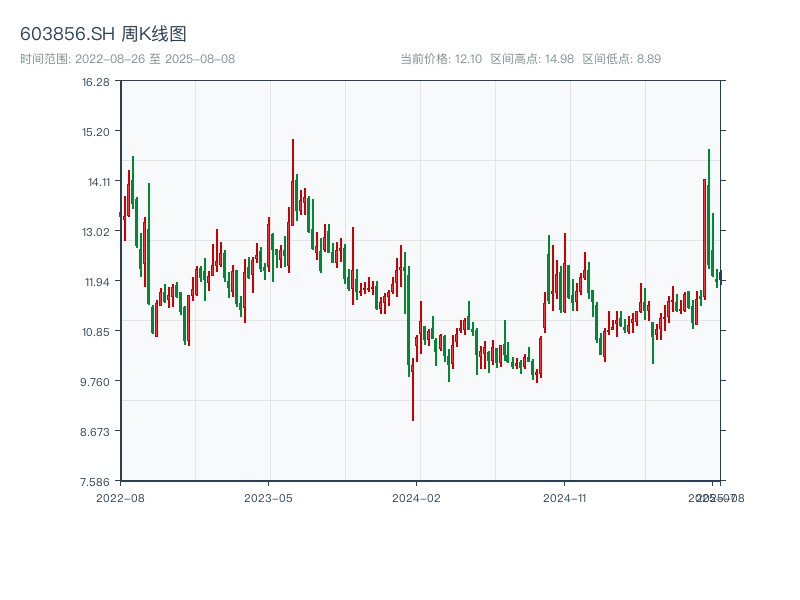The width and height of the screenshot is (800, 600).
Task: Click the 8.673 y-axis label
Action: [94, 432]
